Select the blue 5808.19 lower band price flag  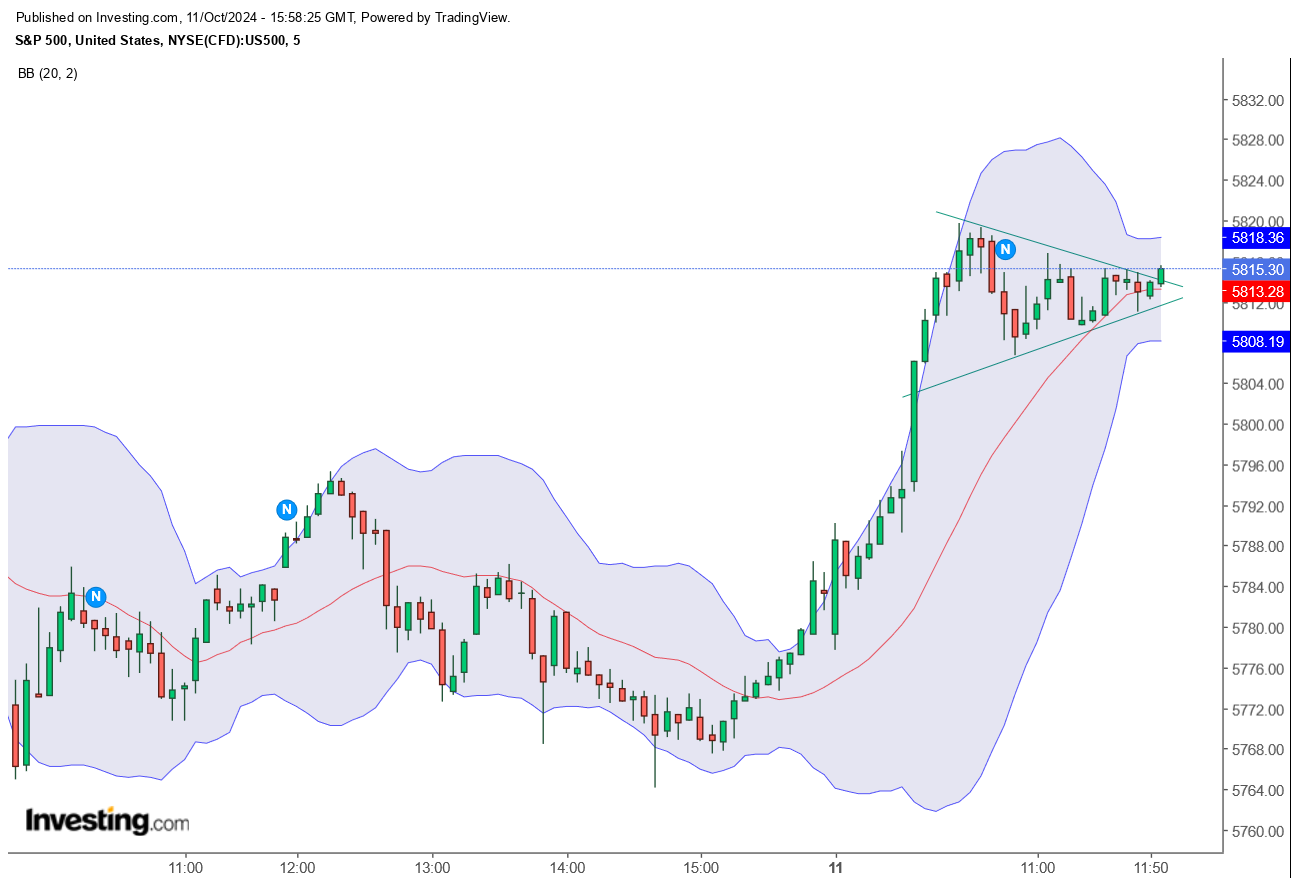tap(1256, 342)
